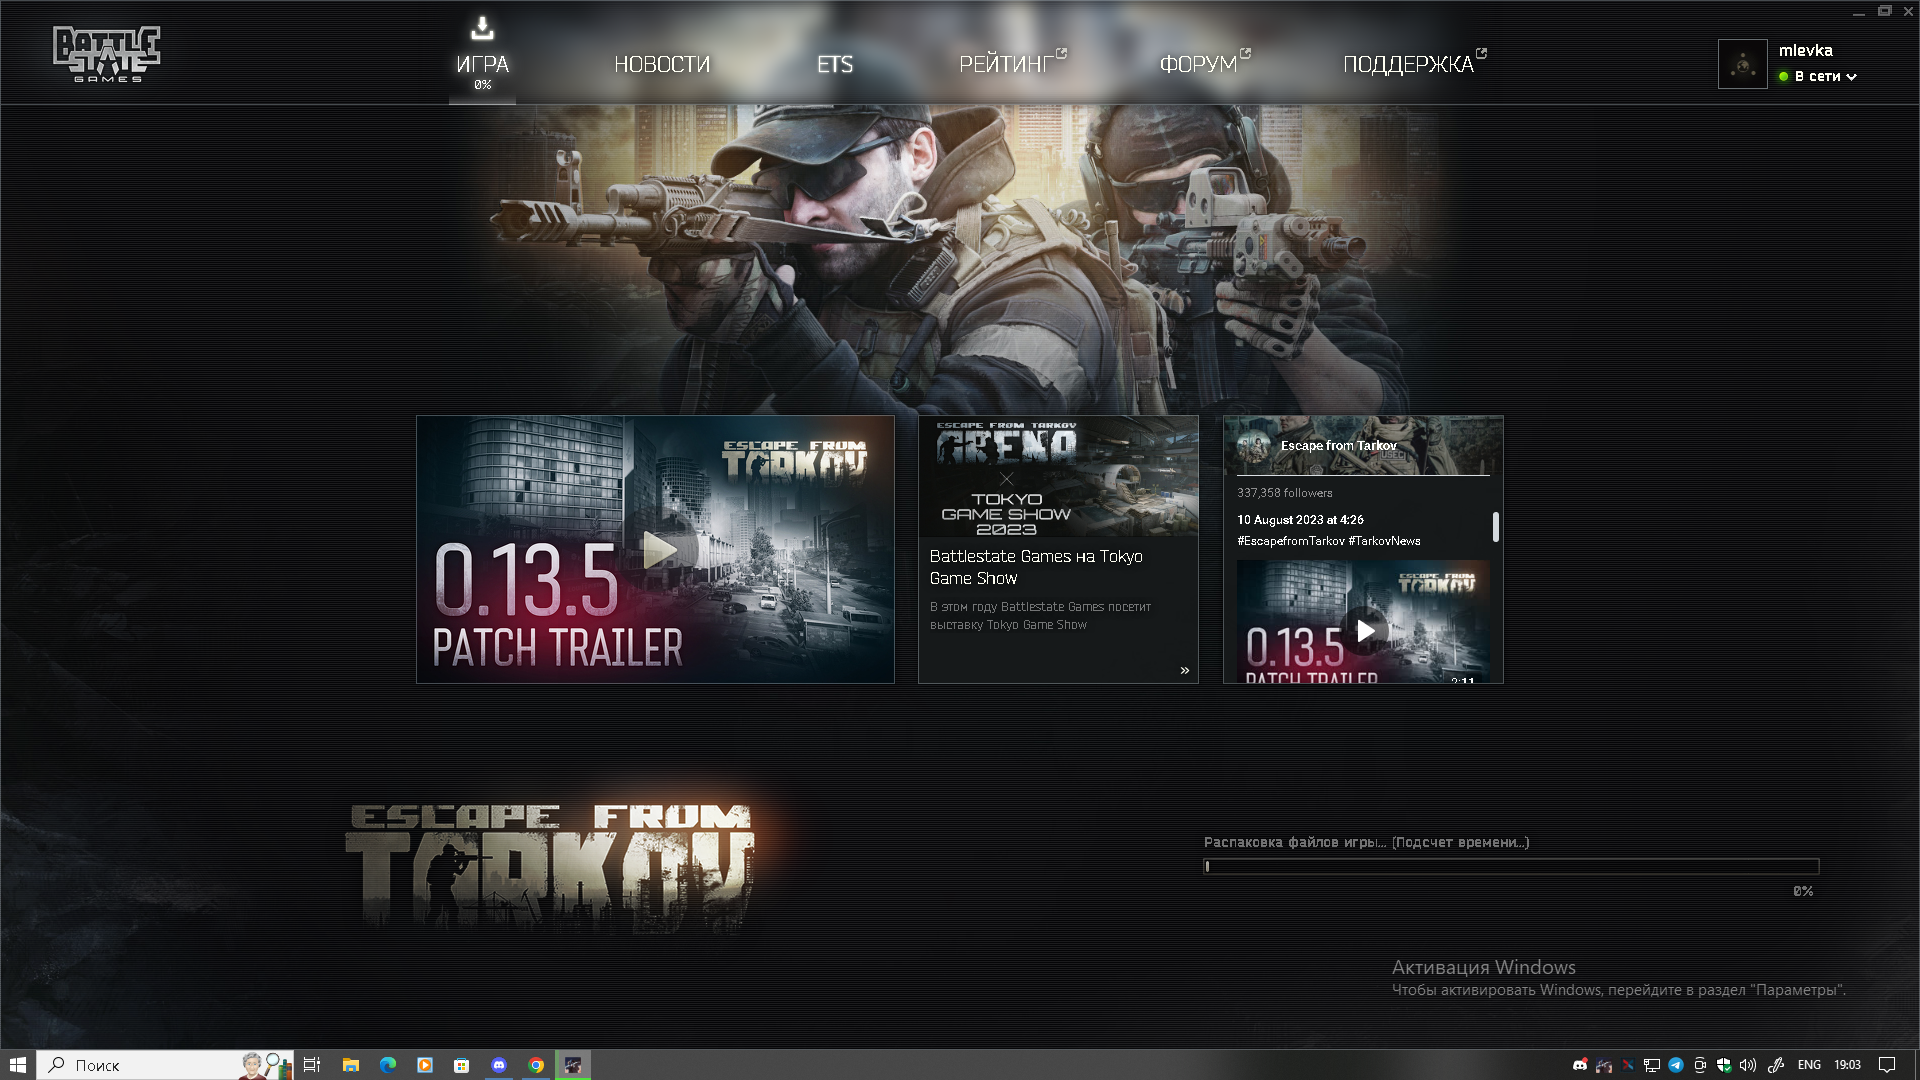
Task: Click the Telegram system tray icon
Action: click(x=1676, y=1065)
